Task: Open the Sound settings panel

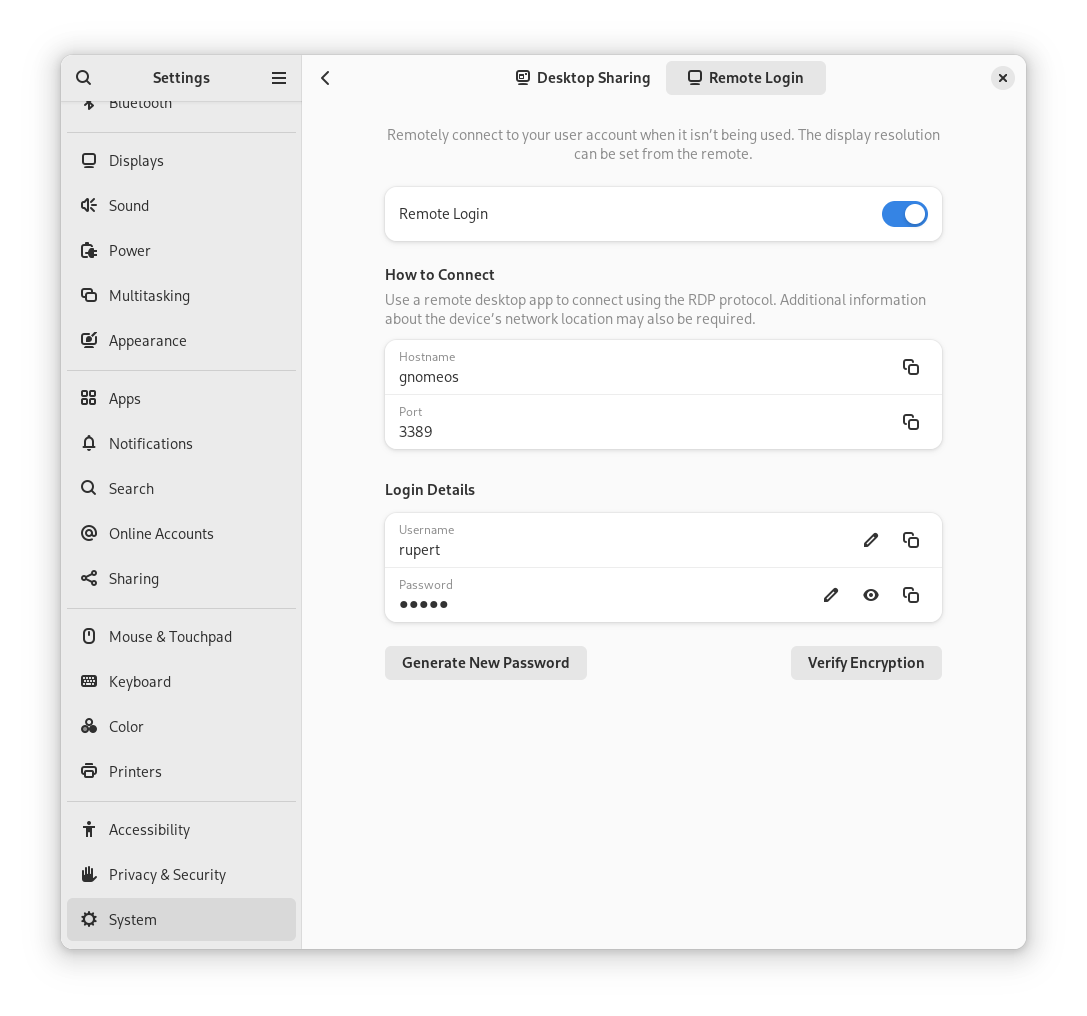Action: click(x=129, y=206)
